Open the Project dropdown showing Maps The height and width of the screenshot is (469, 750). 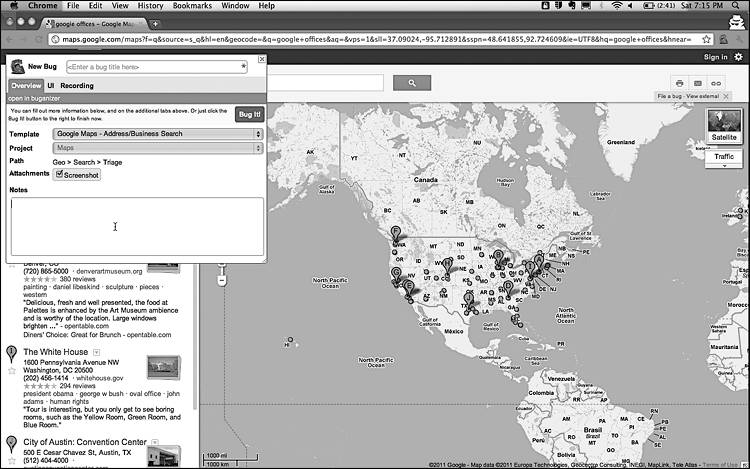tap(158, 148)
